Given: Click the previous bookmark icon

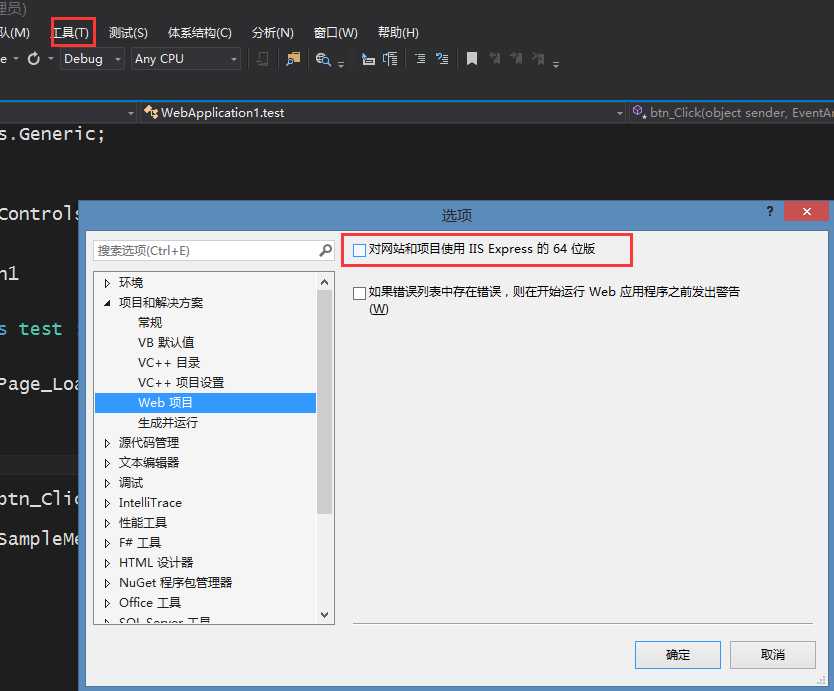Looking at the screenshot, I should click(x=495, y=58).
